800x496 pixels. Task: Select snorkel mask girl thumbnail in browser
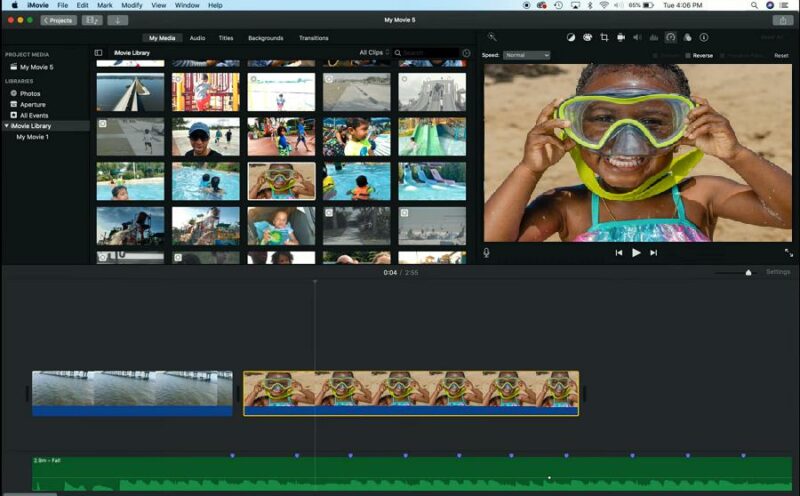(281, 181)
